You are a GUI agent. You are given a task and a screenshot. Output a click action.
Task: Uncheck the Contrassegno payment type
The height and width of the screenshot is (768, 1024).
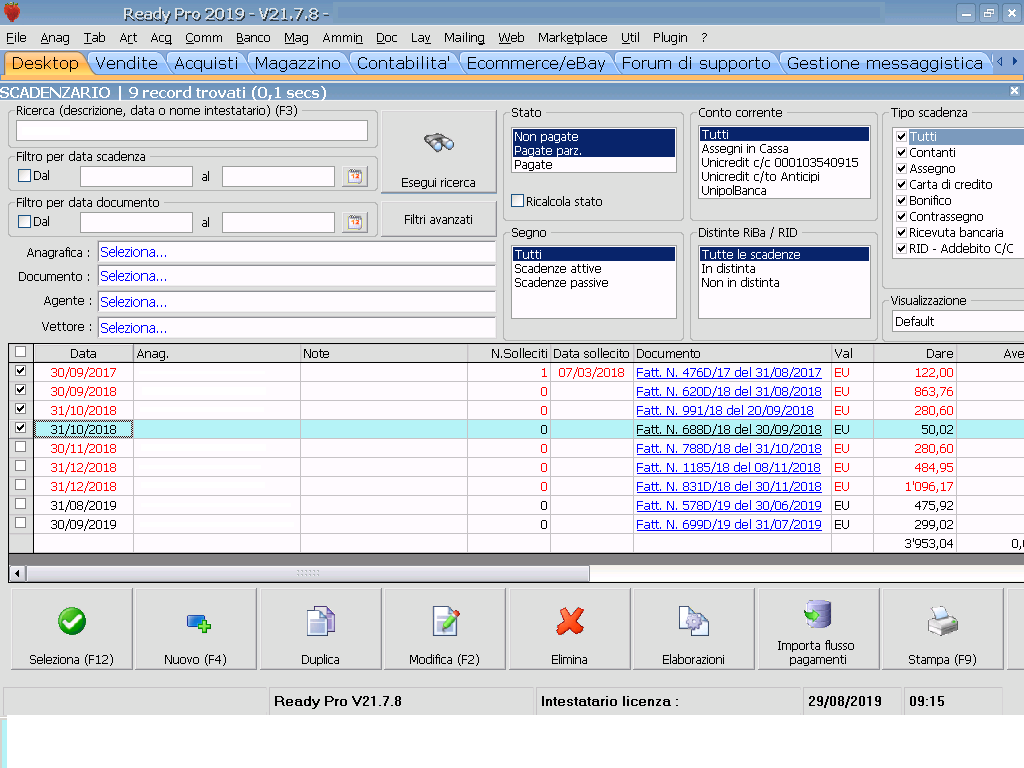(x=901, y=216)
